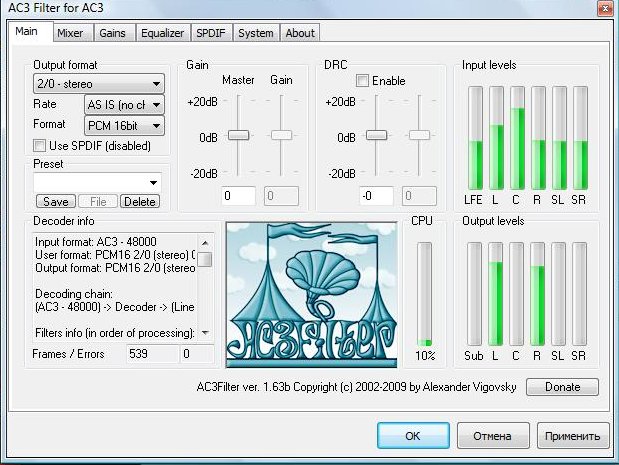Open the Gains tab

(x=113, y=33)
